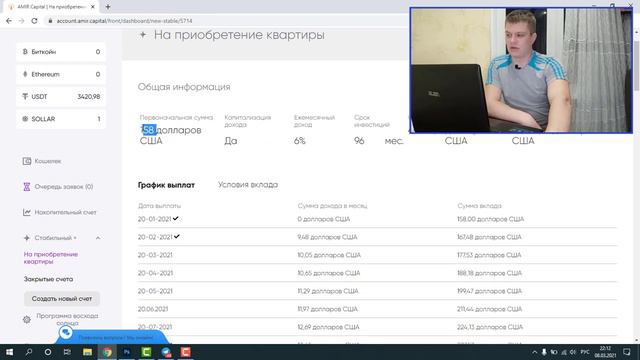Screen dimensions: 640x360
Task: Open a new browser tab with plus
Action: pos(108,7)
